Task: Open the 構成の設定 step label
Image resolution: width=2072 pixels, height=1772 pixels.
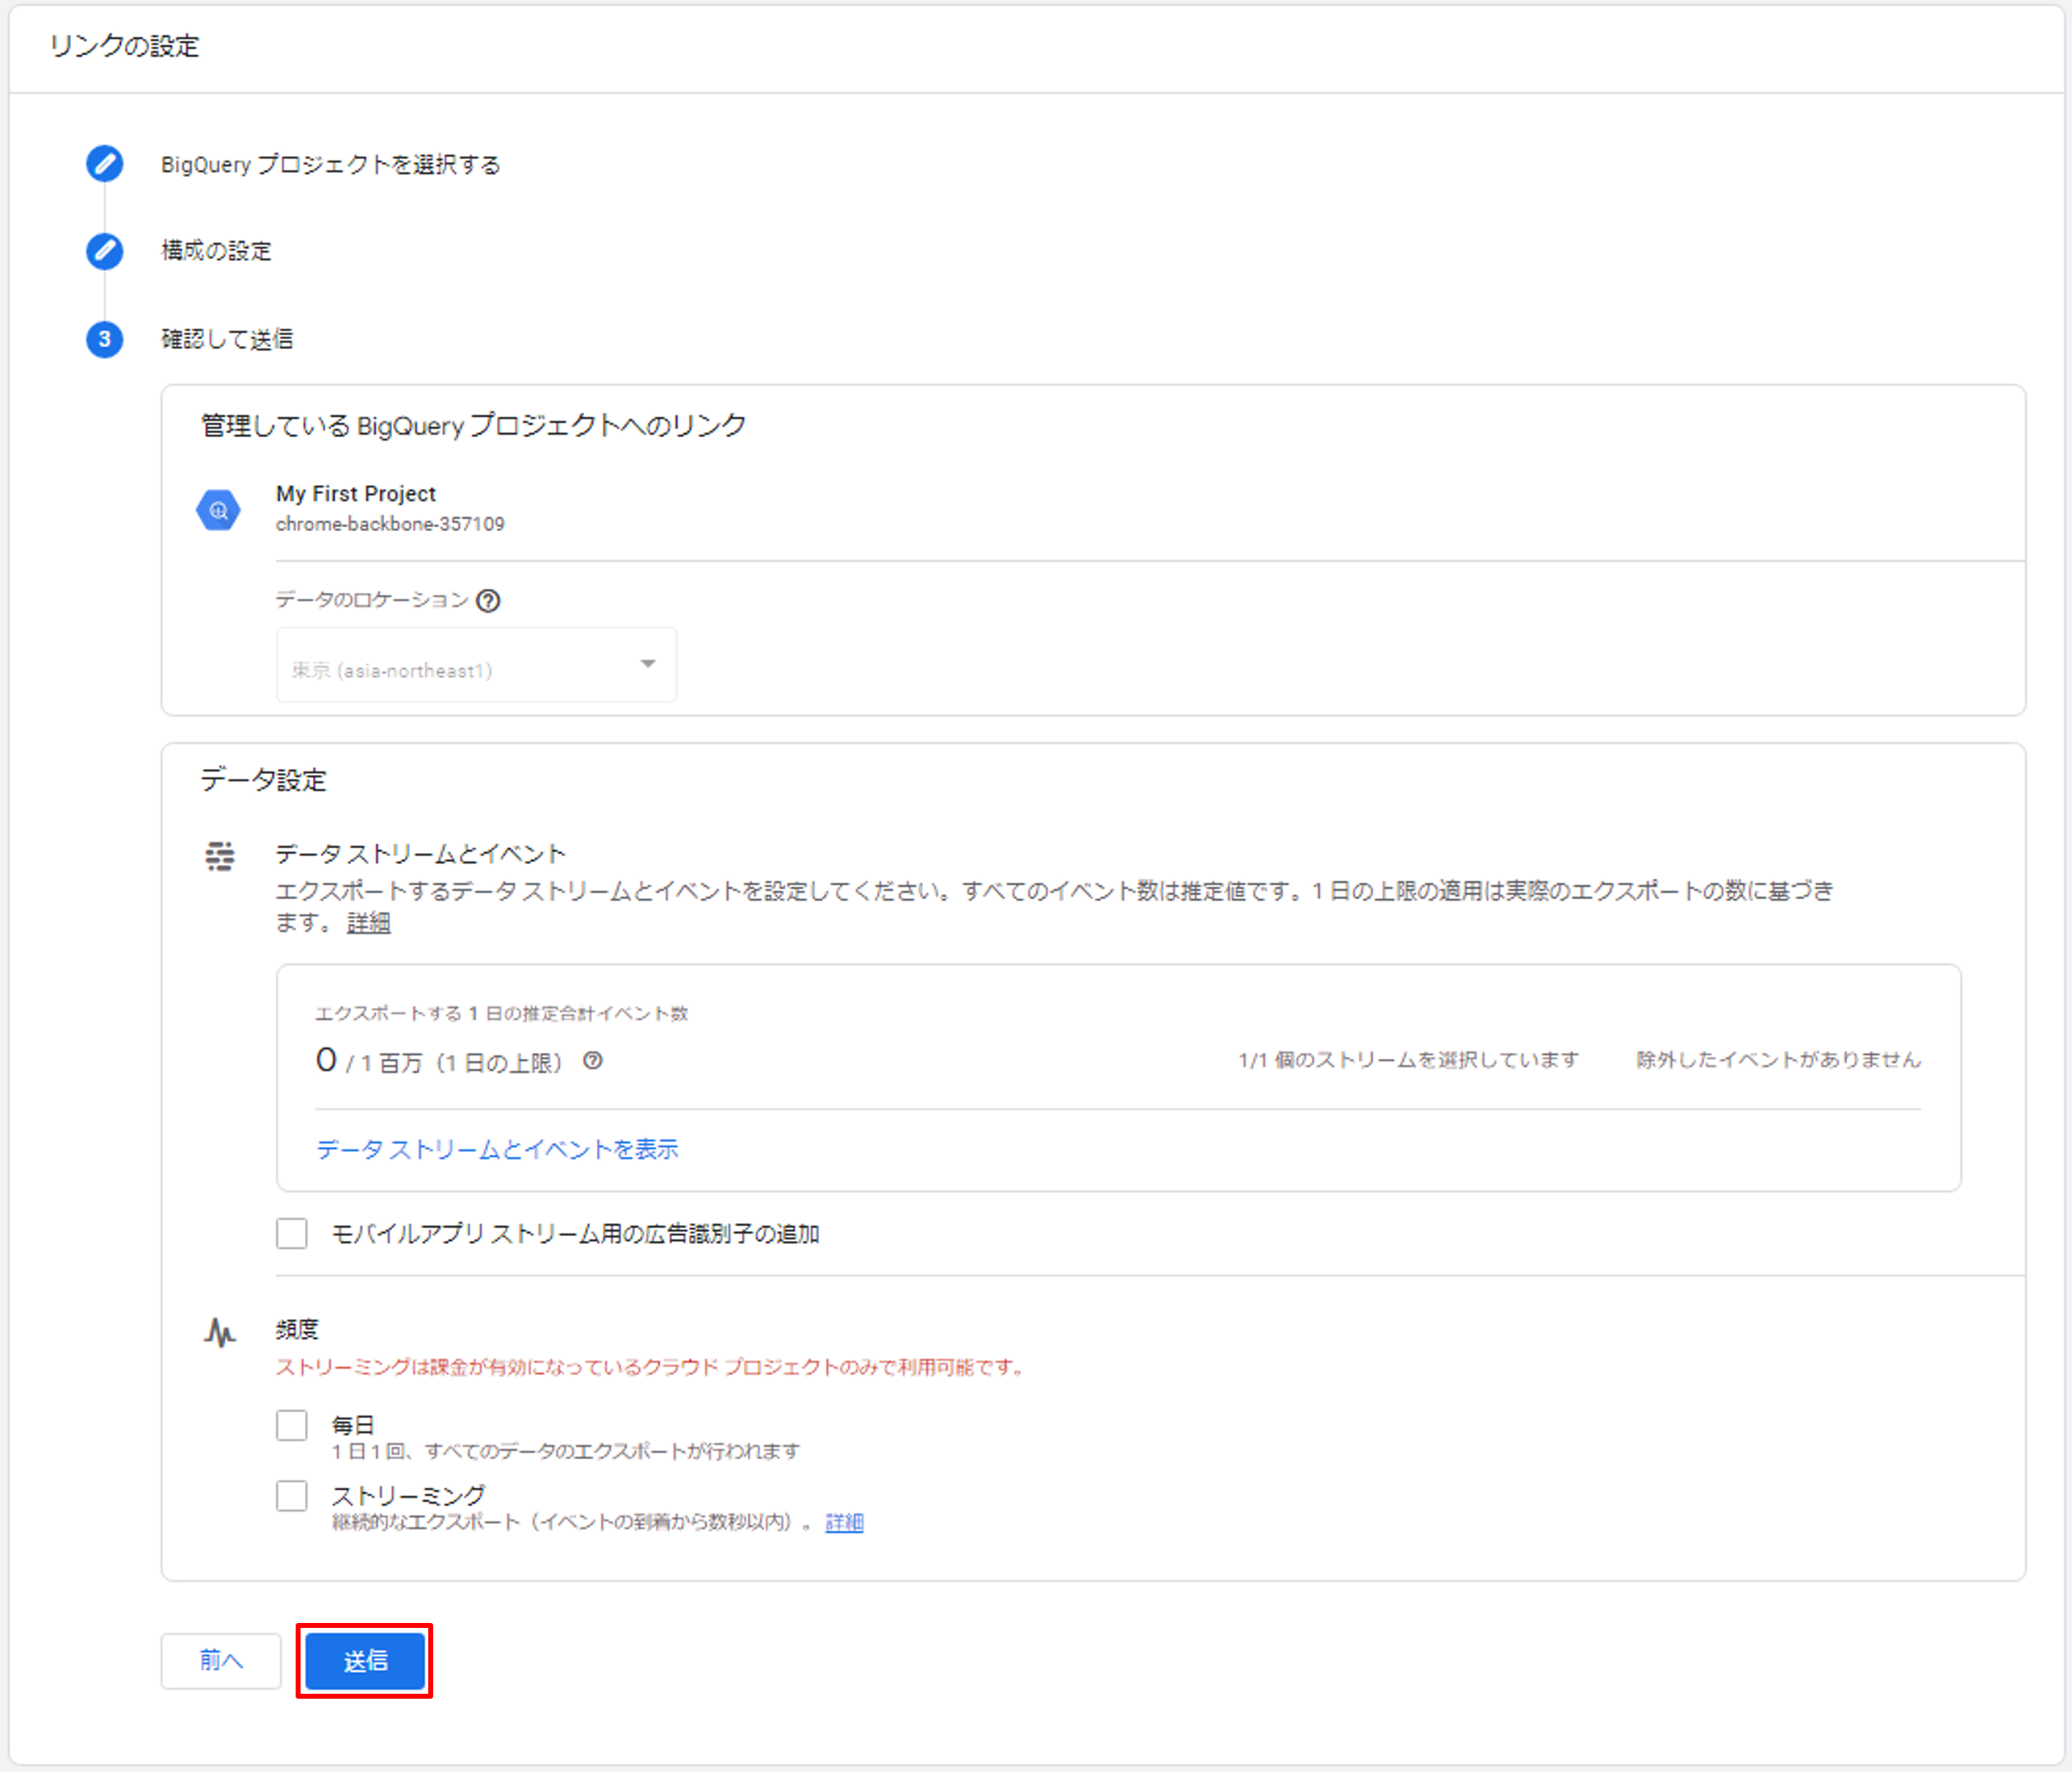Action: point(216,250)
